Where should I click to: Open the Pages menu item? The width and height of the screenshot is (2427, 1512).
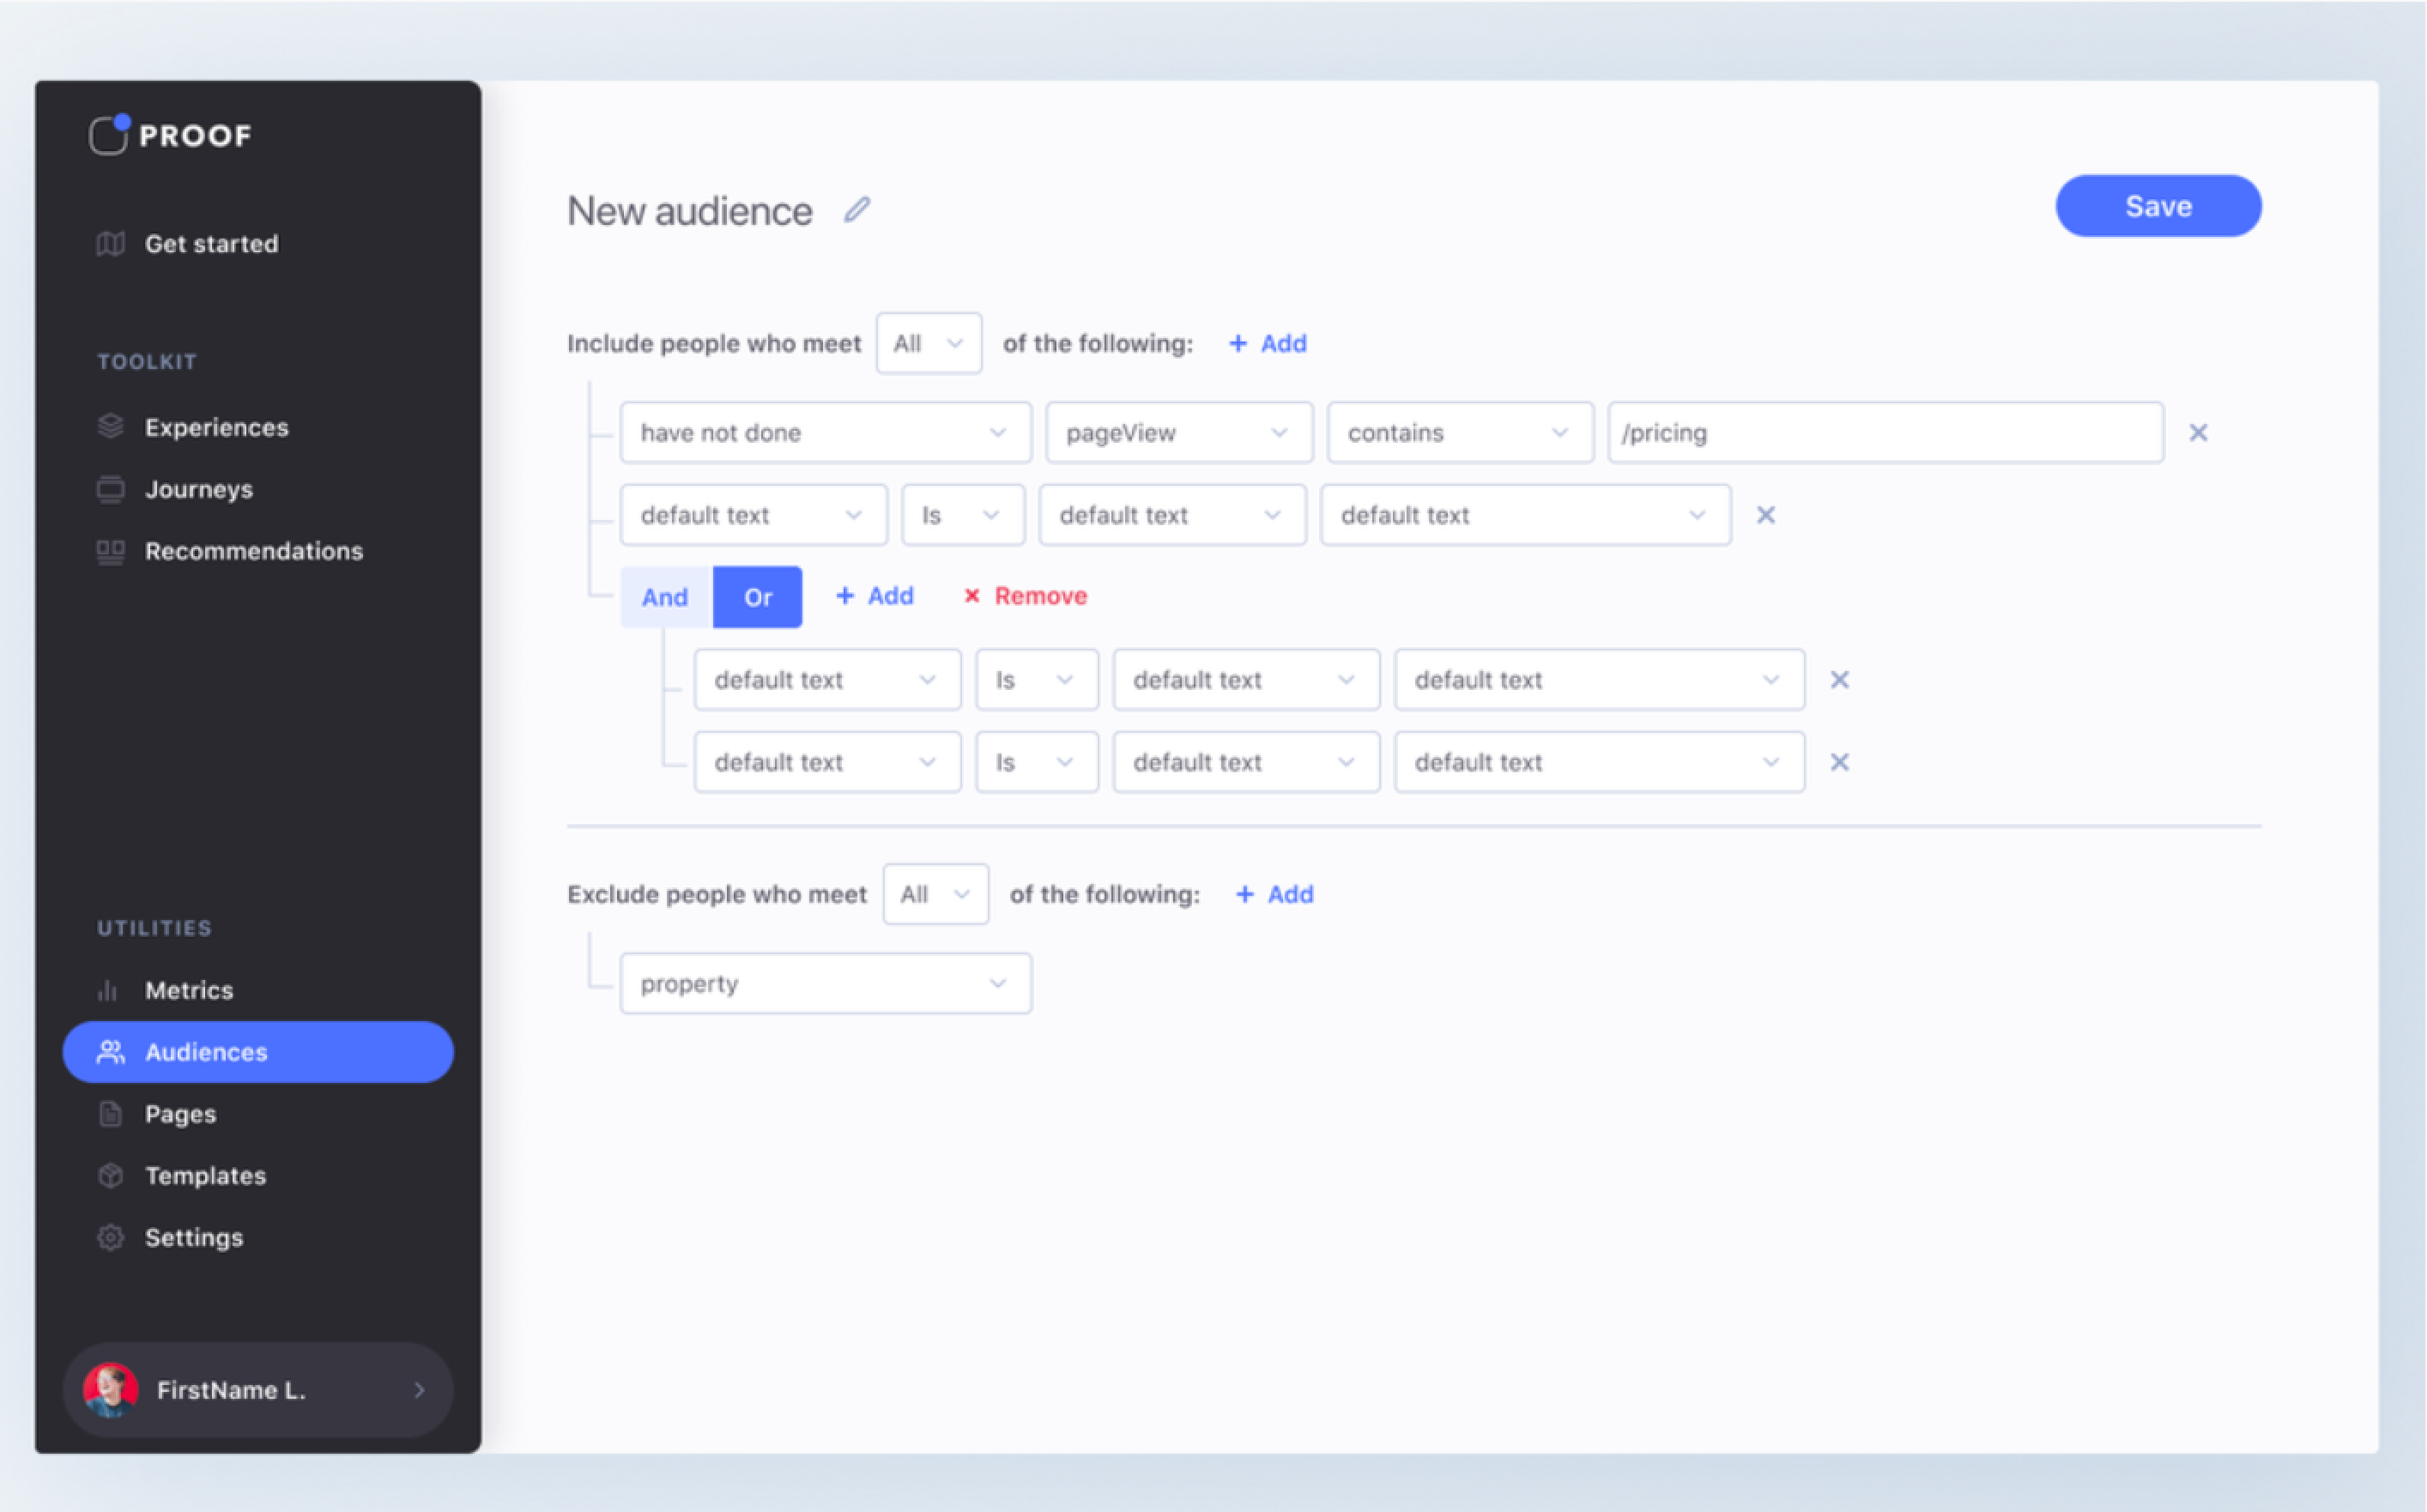tap(180, 1114)
